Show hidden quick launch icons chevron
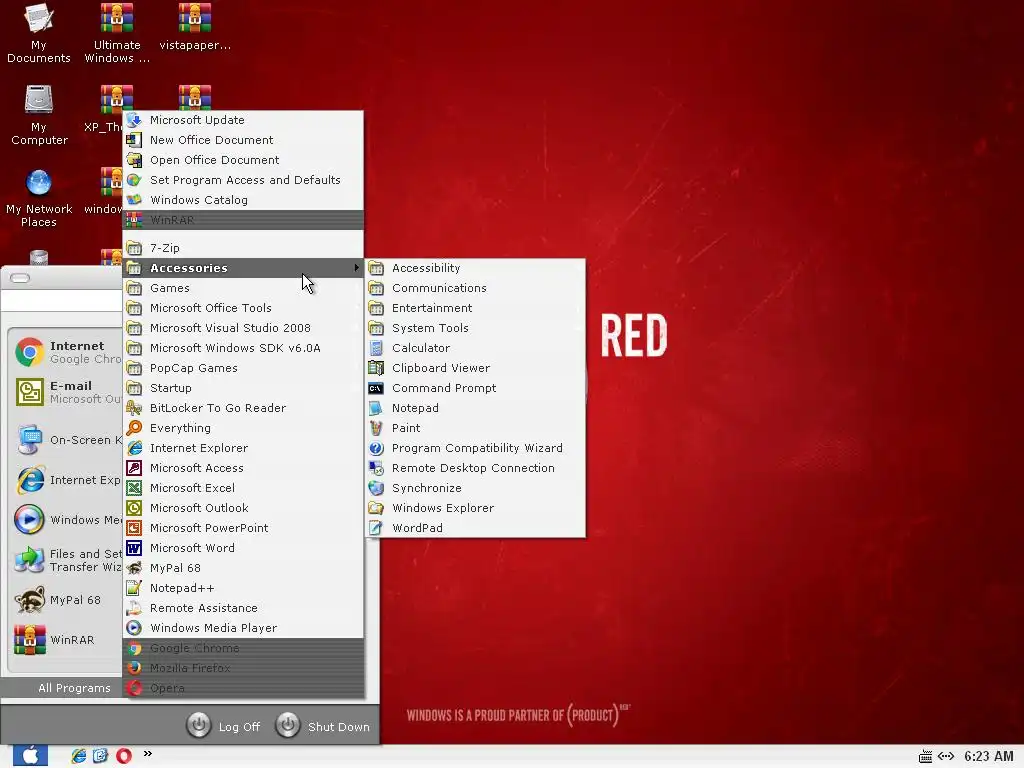The width and height of the screenshot is (1024, 768). 148,754
